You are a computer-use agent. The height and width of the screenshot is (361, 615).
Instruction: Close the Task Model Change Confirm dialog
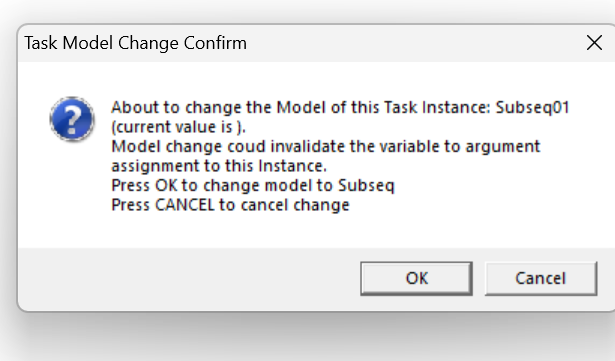[x=594, y=43]
